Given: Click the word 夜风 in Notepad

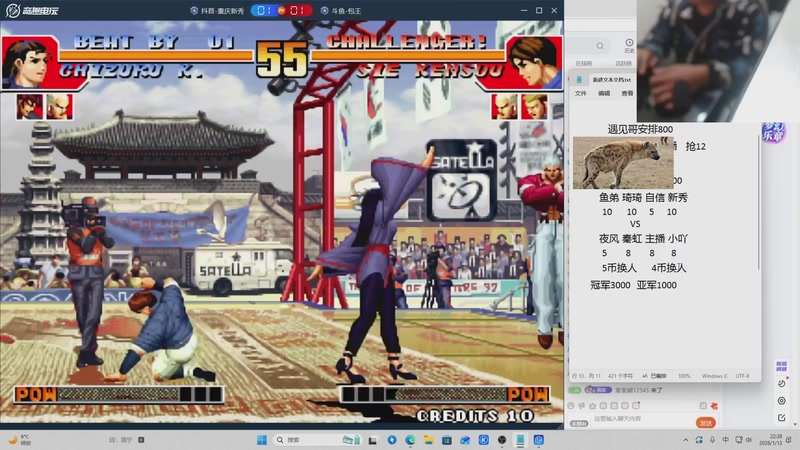Looking at the screenshot, I should pyautogui.click(x=609, y=238).
